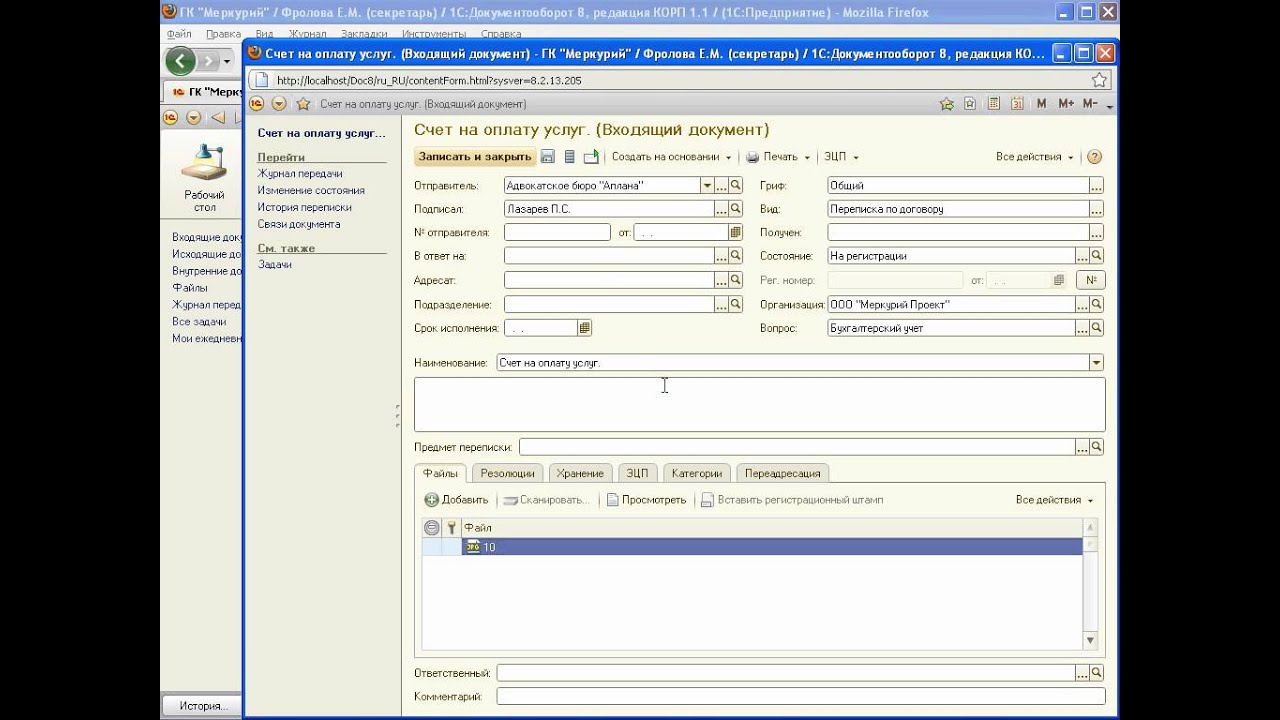Screen dimensions: 1280x720
Task: Expand the Наименование dropdown arrow
Action: click(1097, 363)
